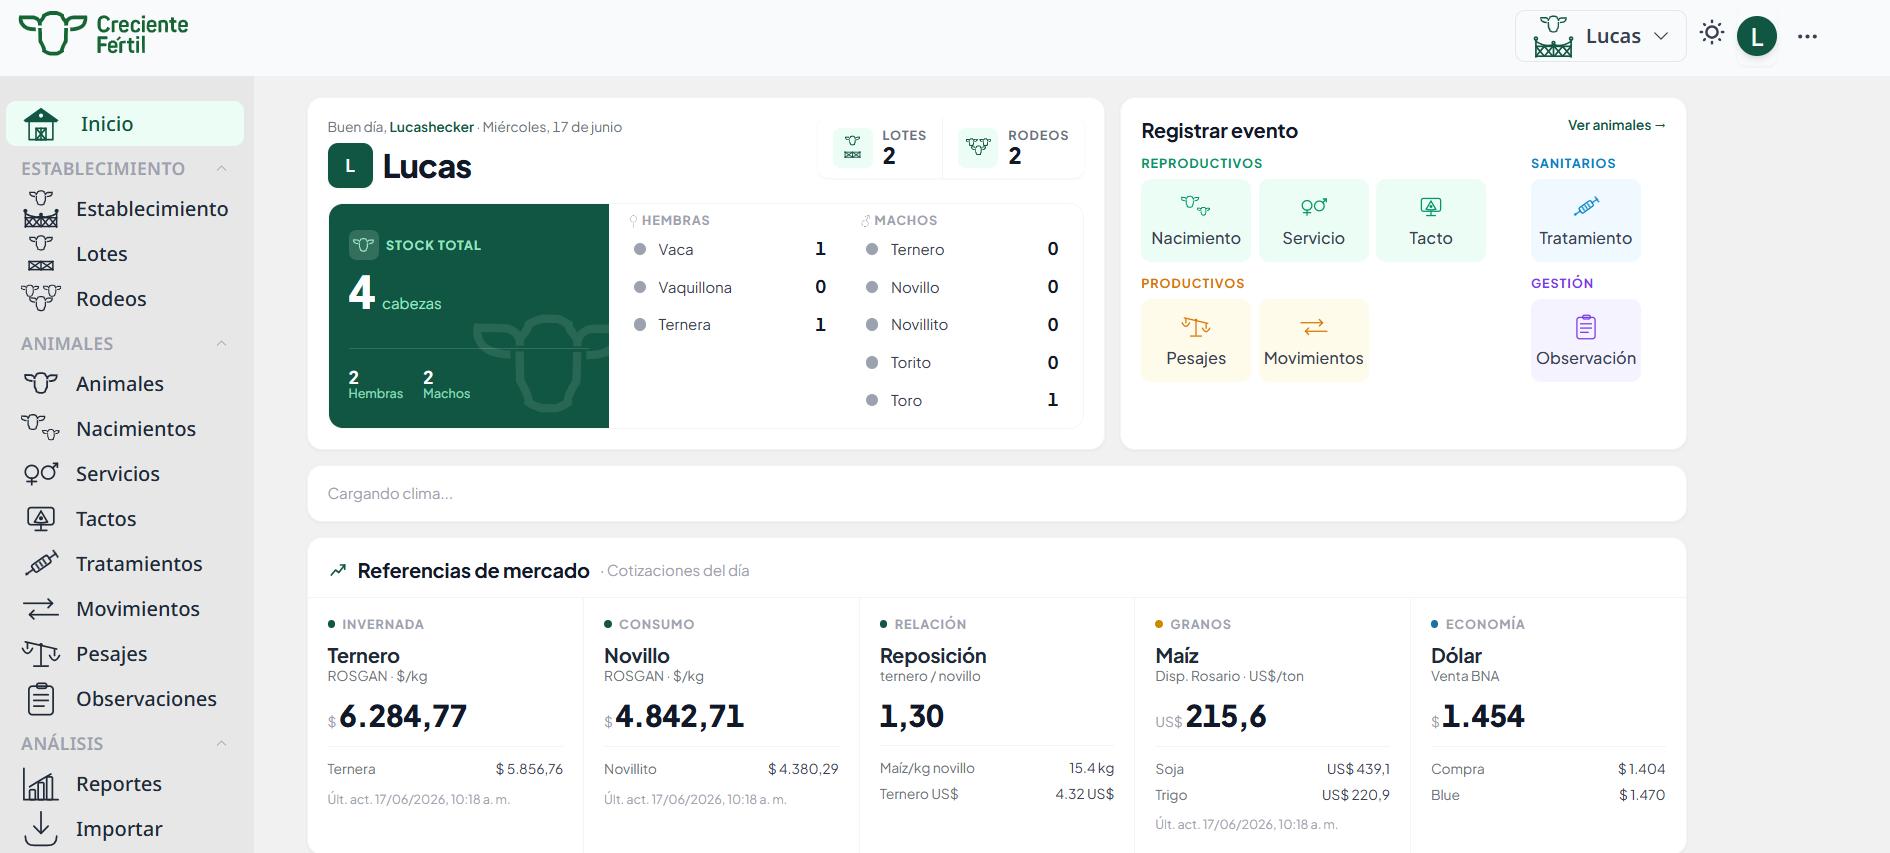Click the Observaciones clipboard sidebar icon

click(x=41, y=699)
